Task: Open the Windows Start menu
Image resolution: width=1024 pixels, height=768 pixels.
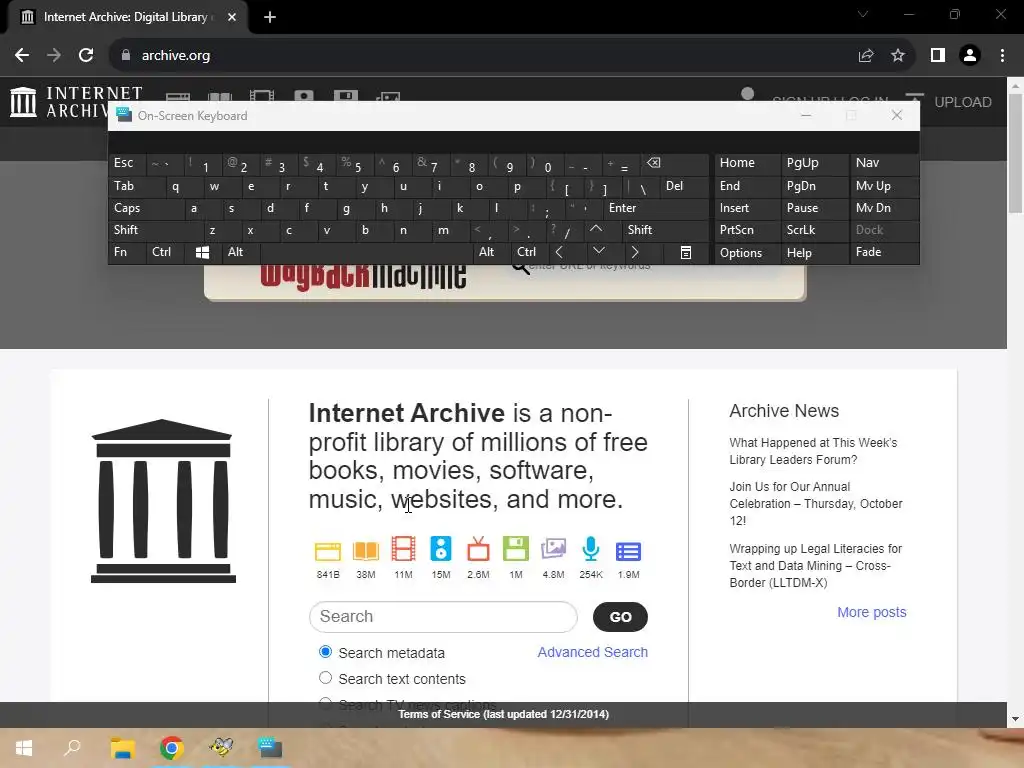Action: pyautogui.click(x=24, y=748)
